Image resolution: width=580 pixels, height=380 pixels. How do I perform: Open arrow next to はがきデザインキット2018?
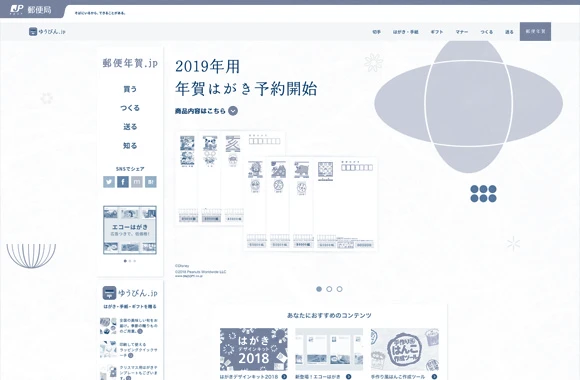[x=284, y=377]
